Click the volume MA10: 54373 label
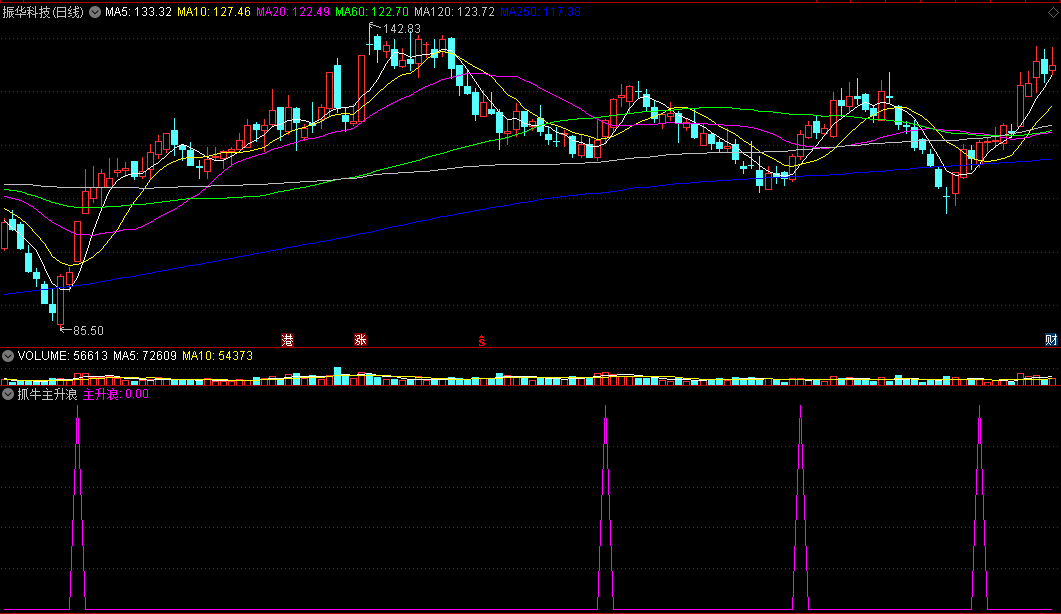 [x=217, y=356]
